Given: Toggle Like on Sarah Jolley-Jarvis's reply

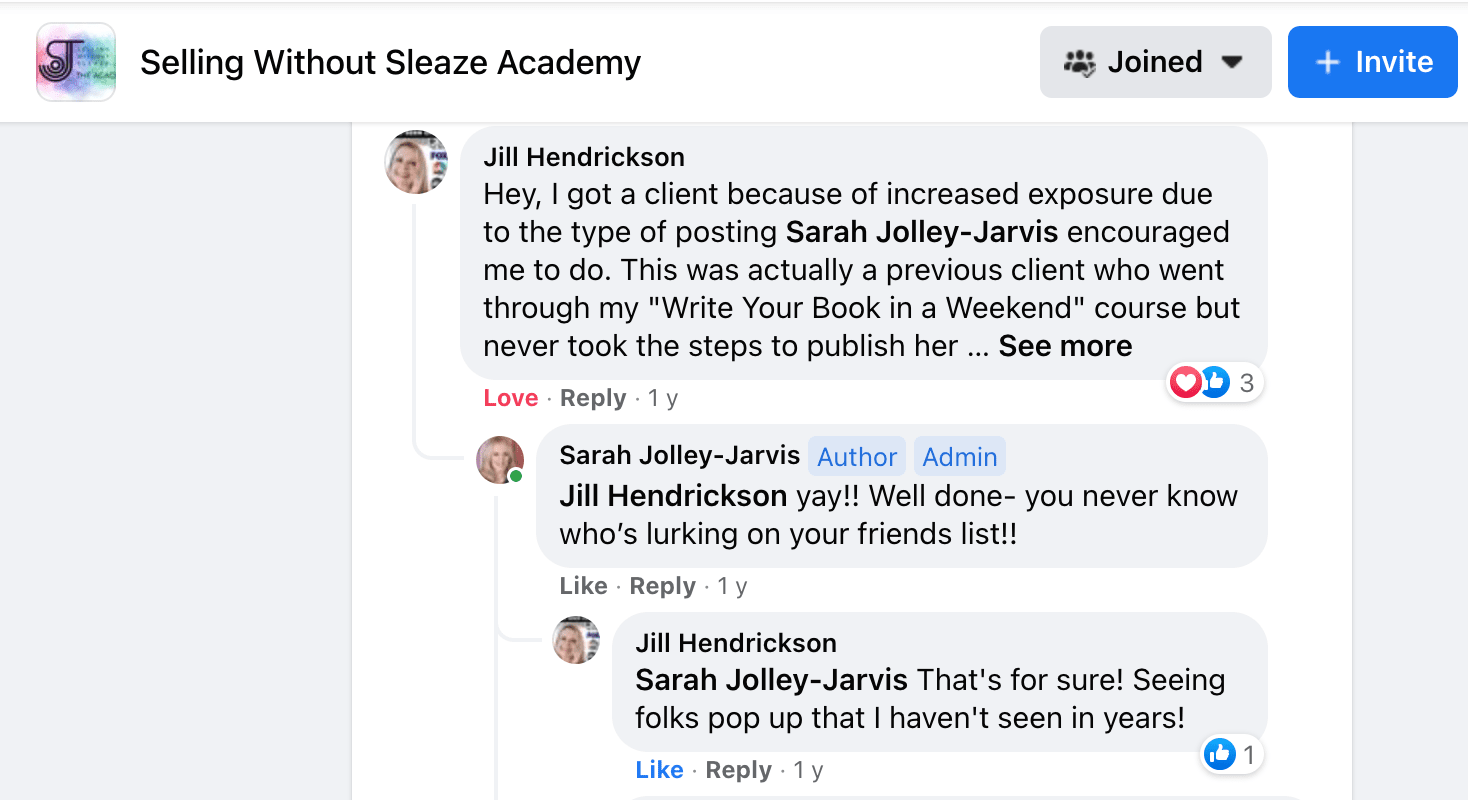Looking at the screenshot, I should pyautogui.click(x=583, y=586).
